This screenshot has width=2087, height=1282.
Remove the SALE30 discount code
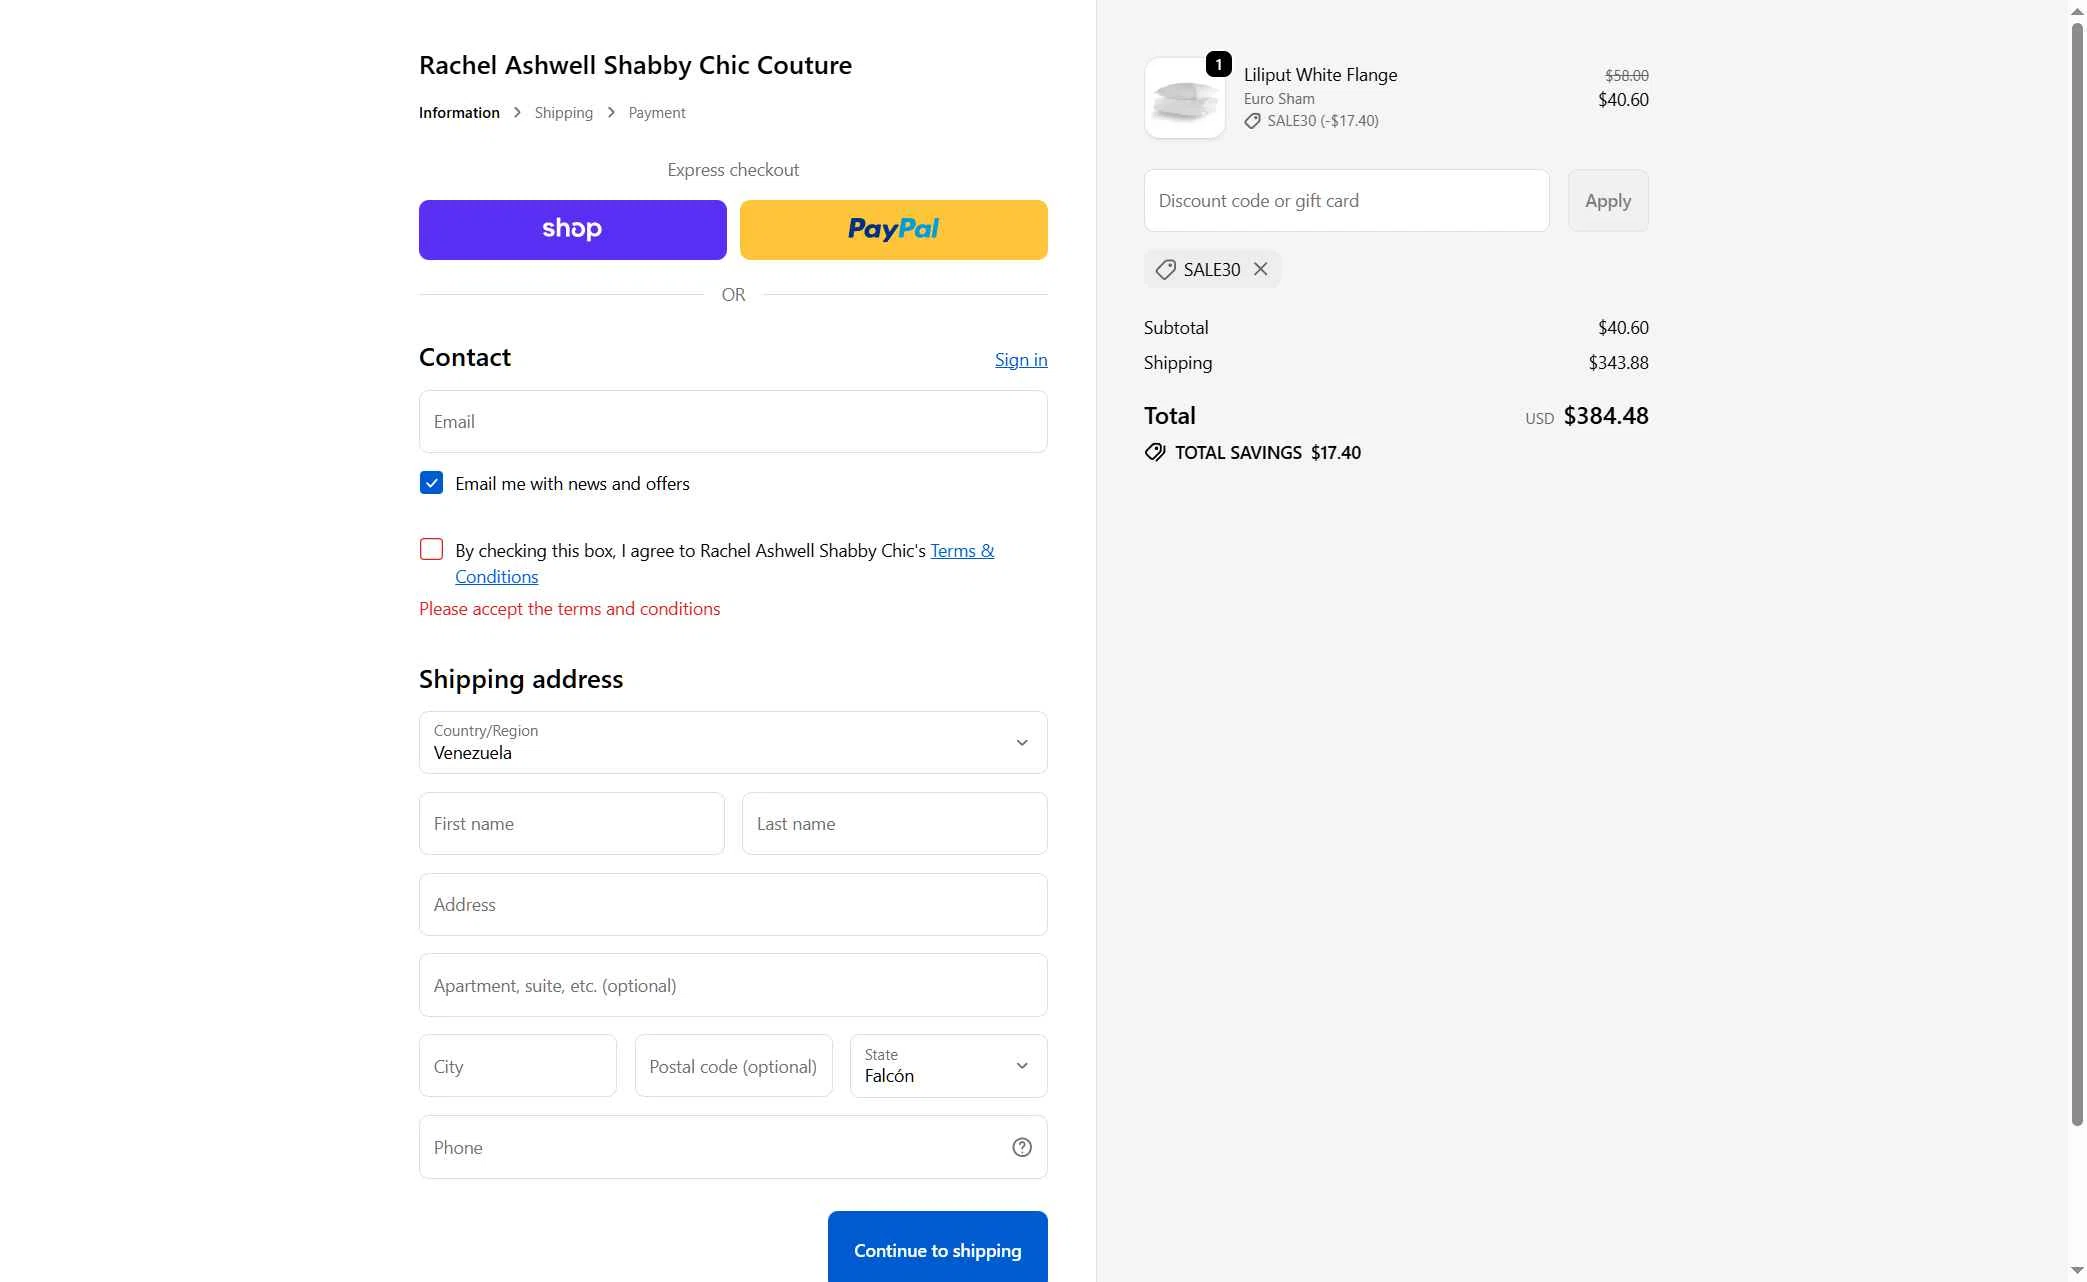click(x=1261, y=269)
